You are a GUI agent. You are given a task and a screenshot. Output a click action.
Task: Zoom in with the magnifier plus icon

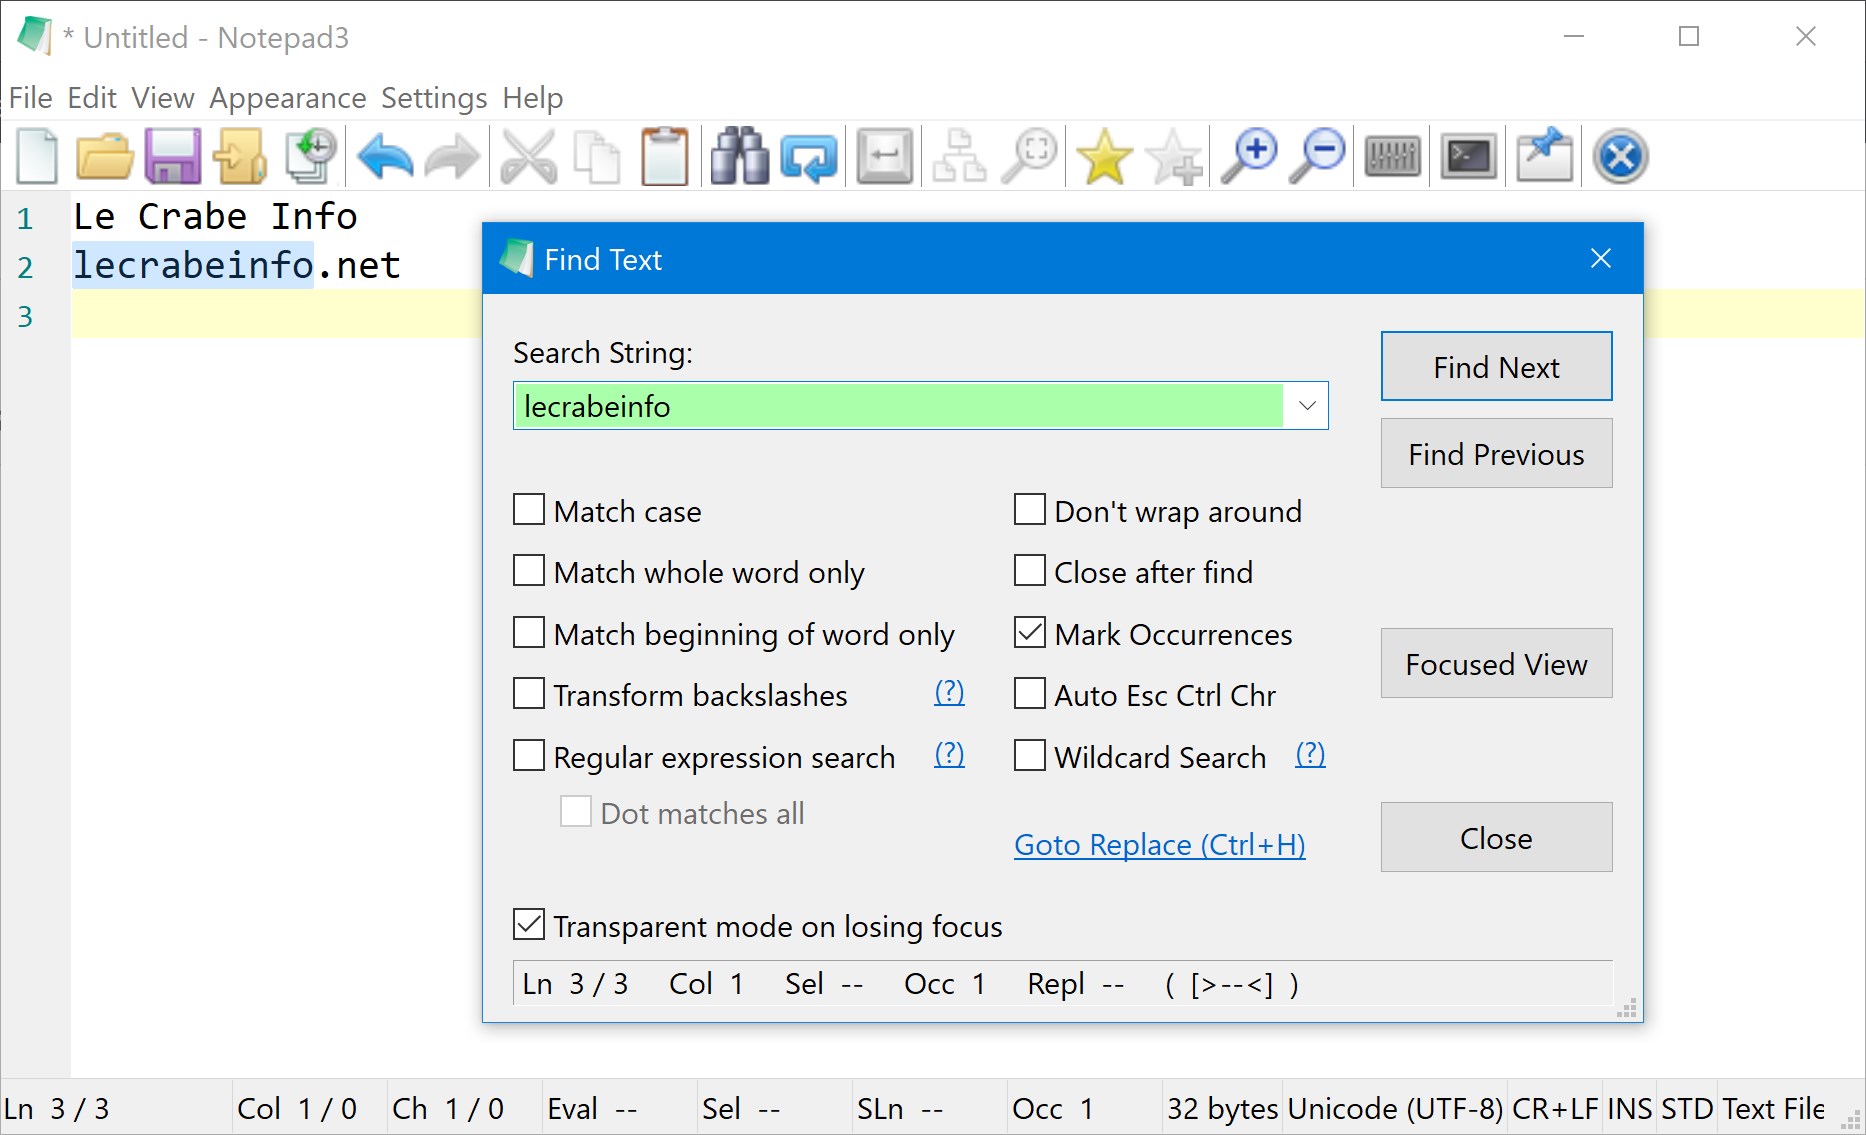click(x=1249, y=156)
